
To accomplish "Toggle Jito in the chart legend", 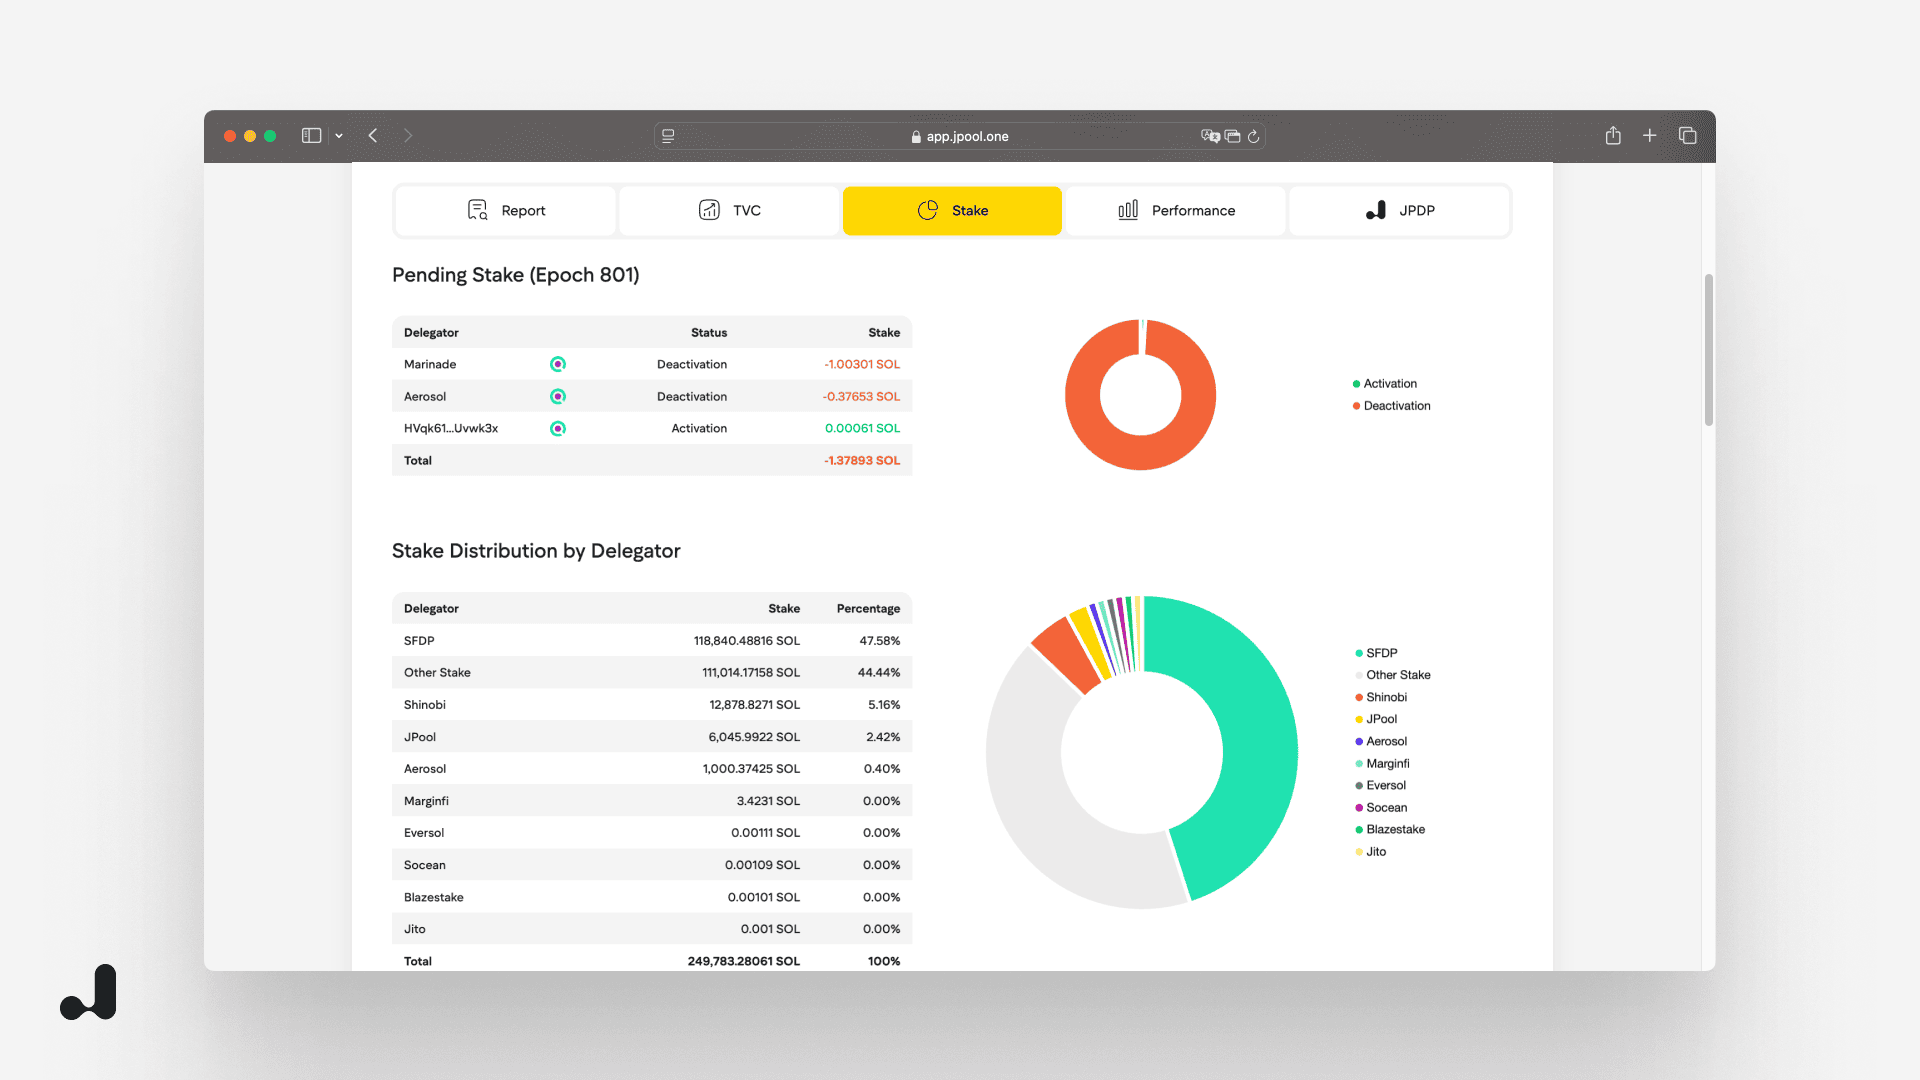I will pos(1371,852).
